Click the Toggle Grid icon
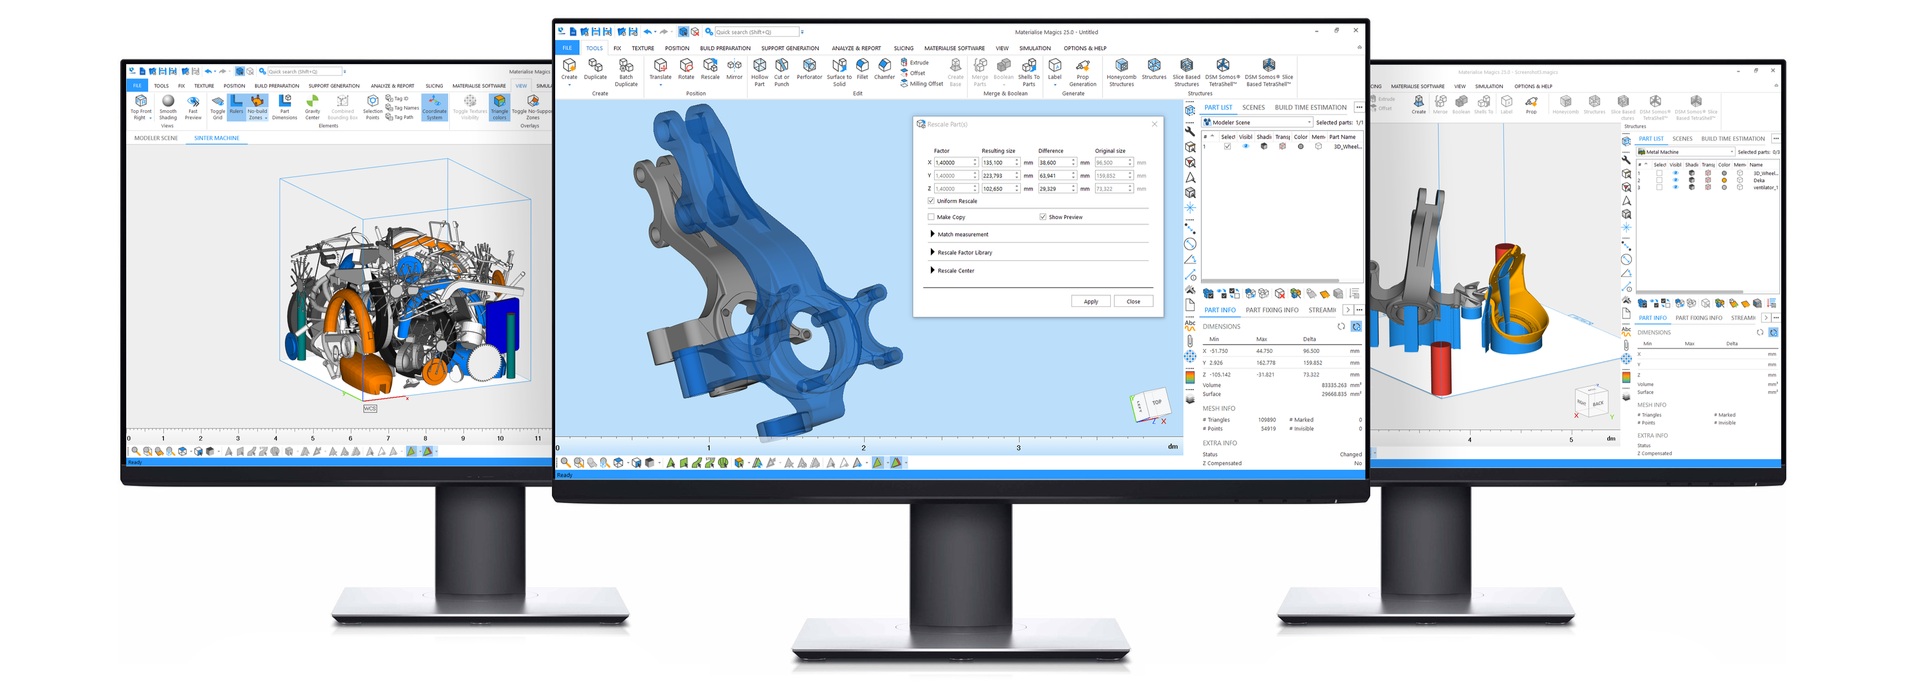1919x693 pixels. click(x=217, y=105)
